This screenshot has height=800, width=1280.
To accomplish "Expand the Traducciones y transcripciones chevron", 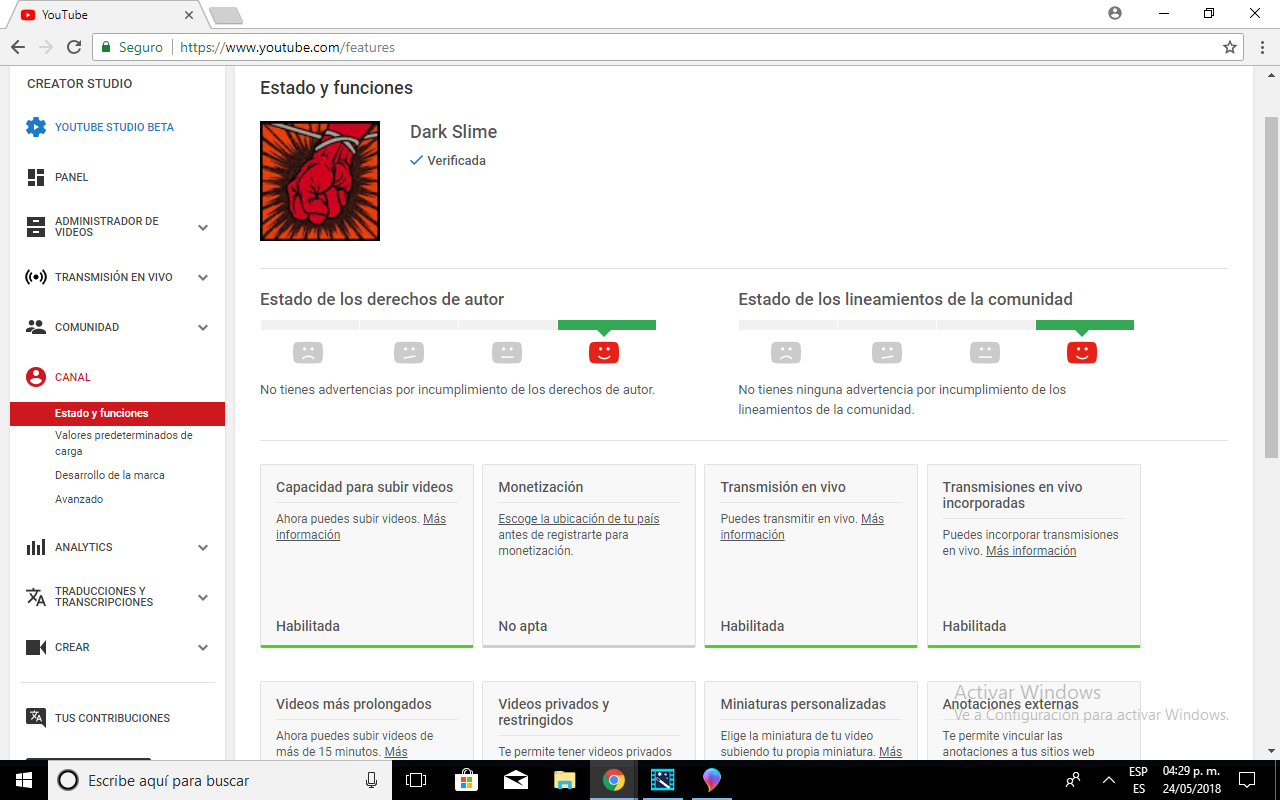I will (203, 597).
